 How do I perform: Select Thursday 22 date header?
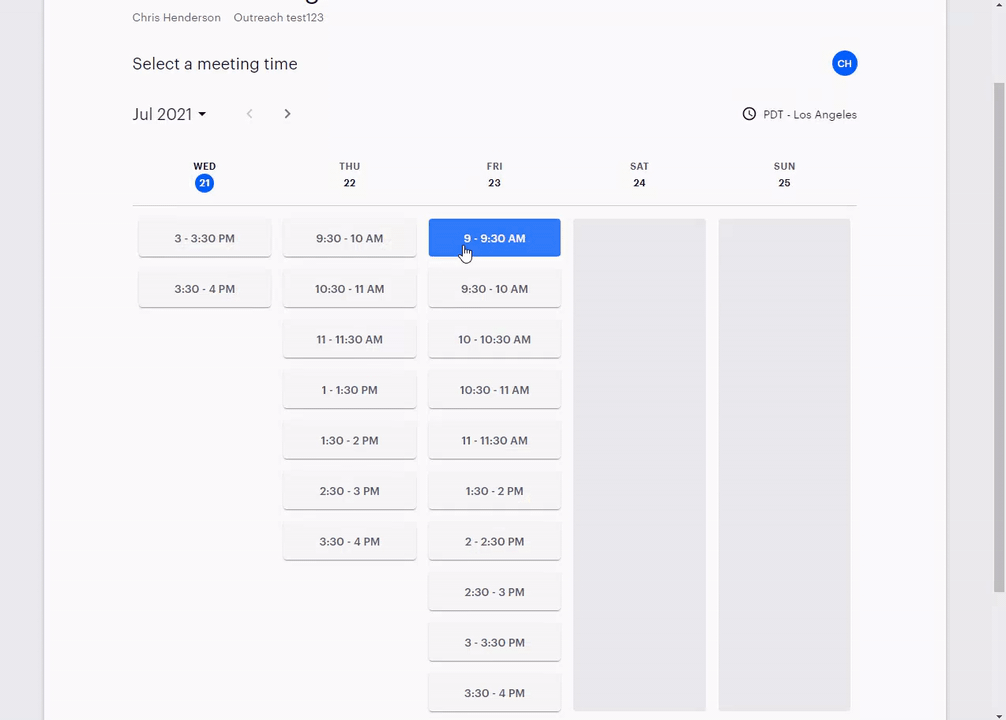tap(349, 175)
